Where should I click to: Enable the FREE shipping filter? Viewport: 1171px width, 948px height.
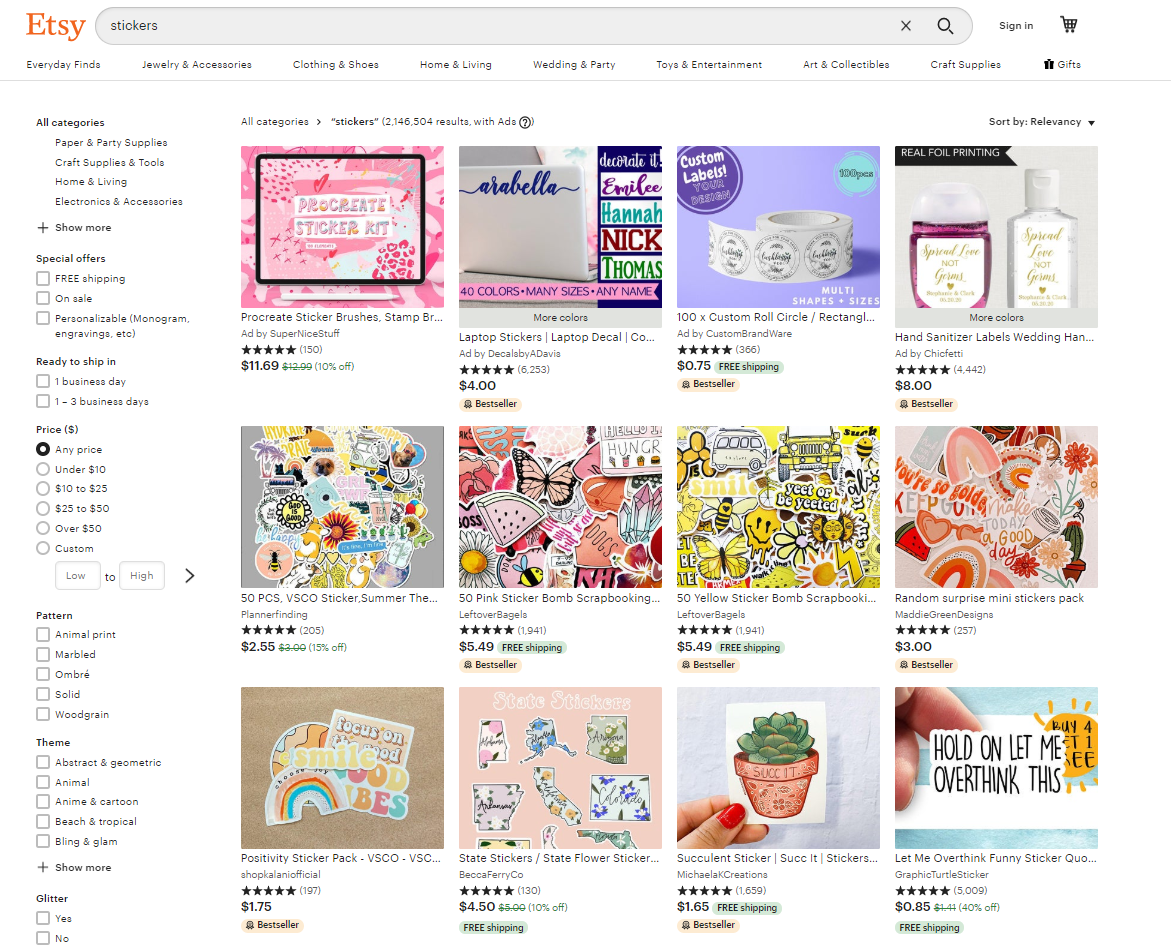coord(42,278)
